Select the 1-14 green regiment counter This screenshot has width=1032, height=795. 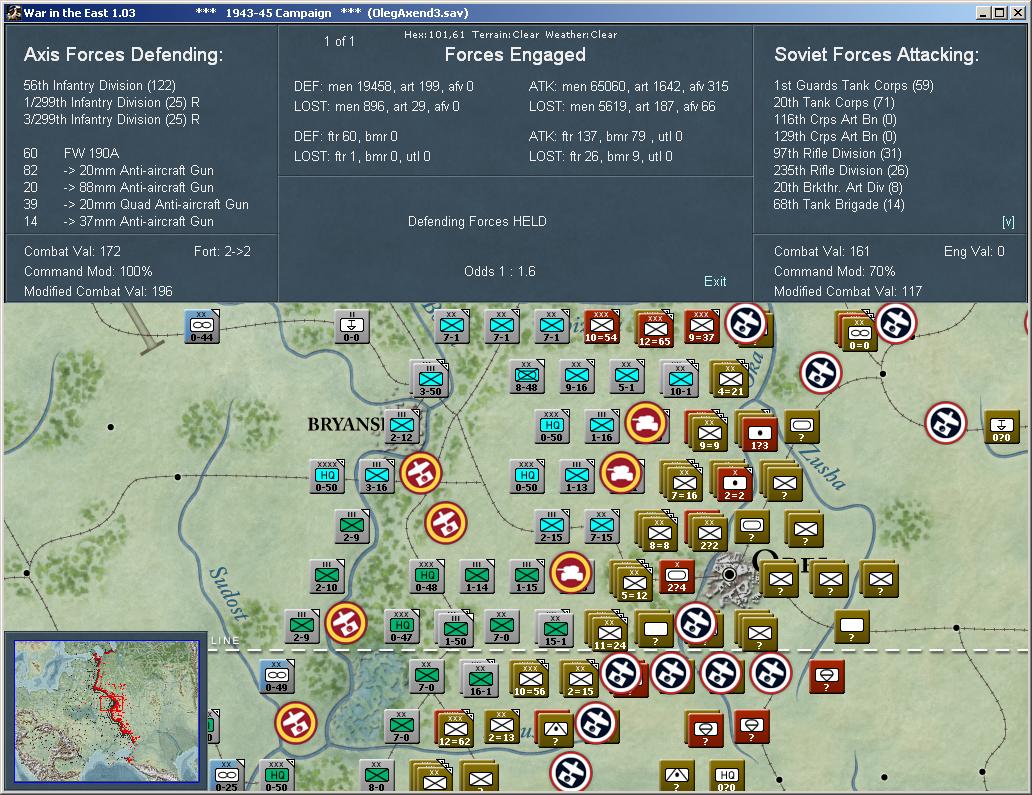click(477, 577)
